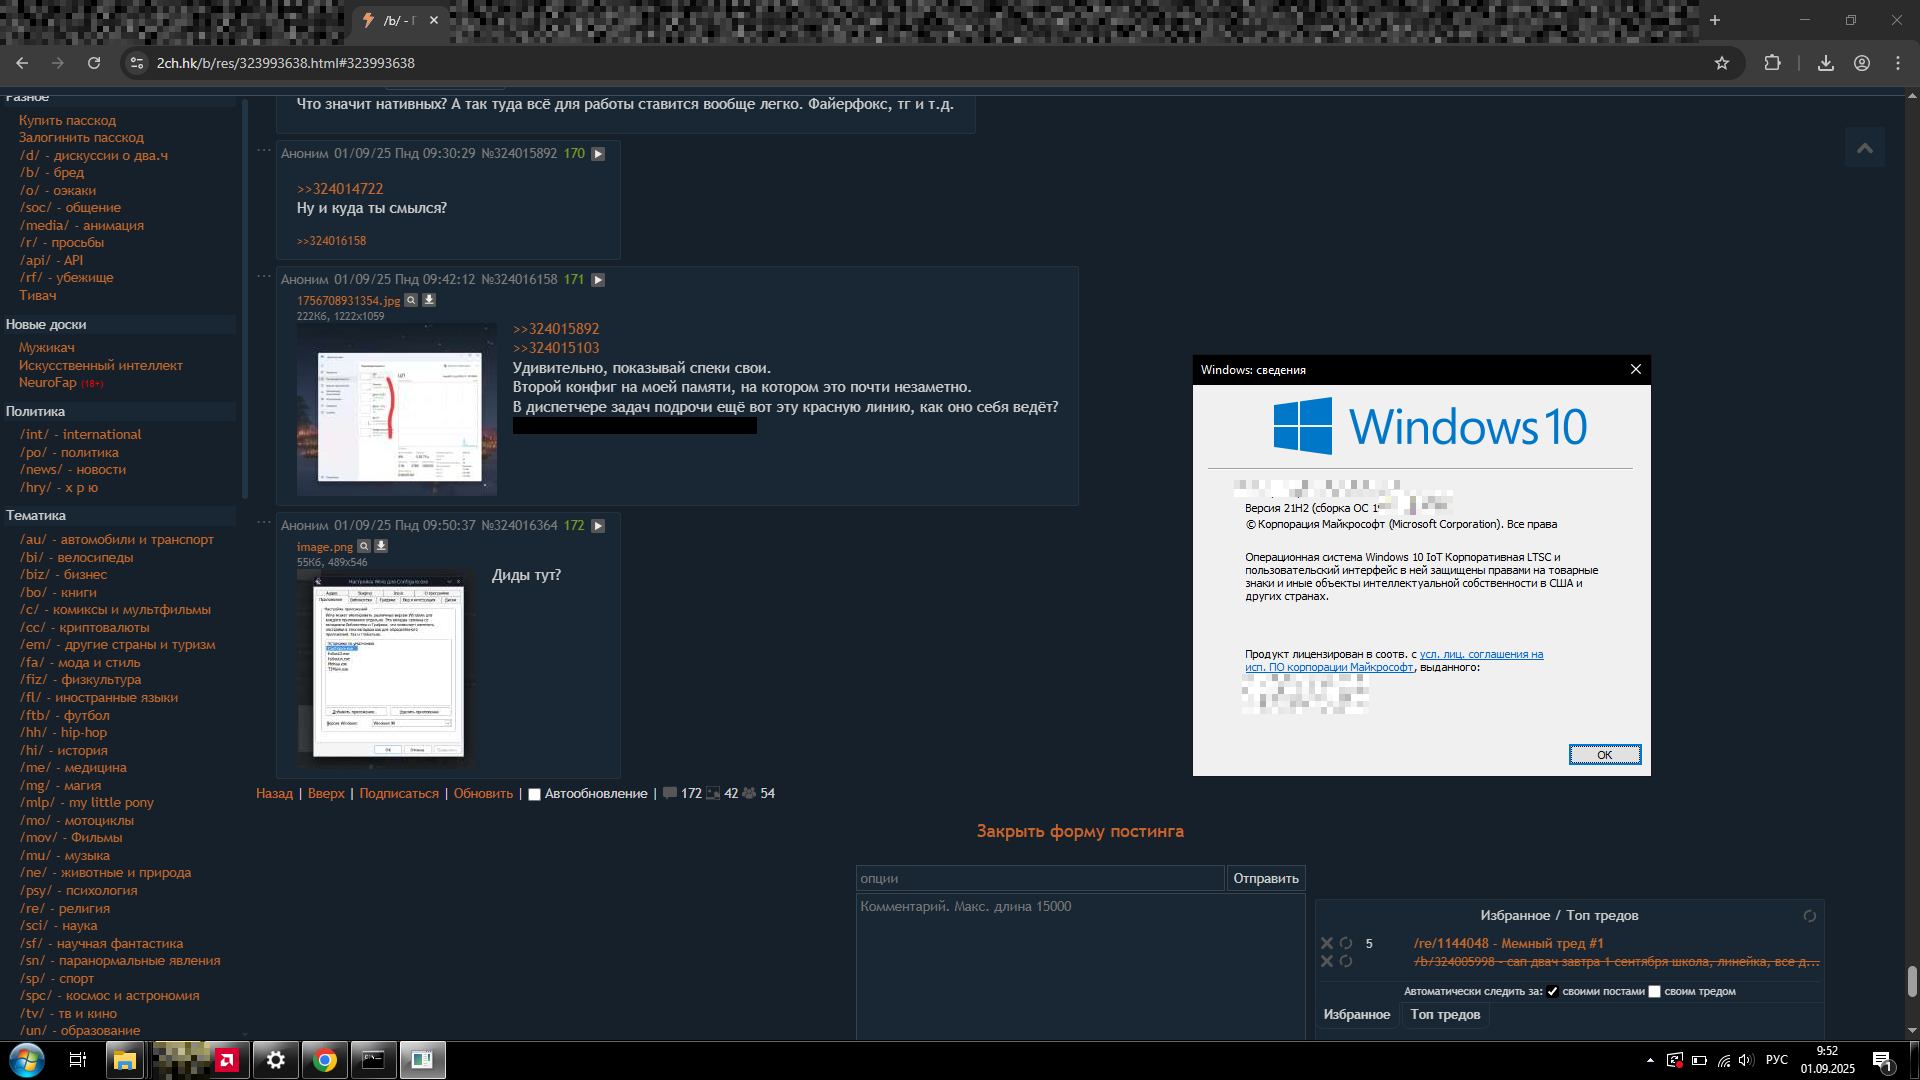This screenshot has height=1080, width=1920.
Task: Download image.png via its arrow icon
Action: pyautogui.click(x=381, y=546)
